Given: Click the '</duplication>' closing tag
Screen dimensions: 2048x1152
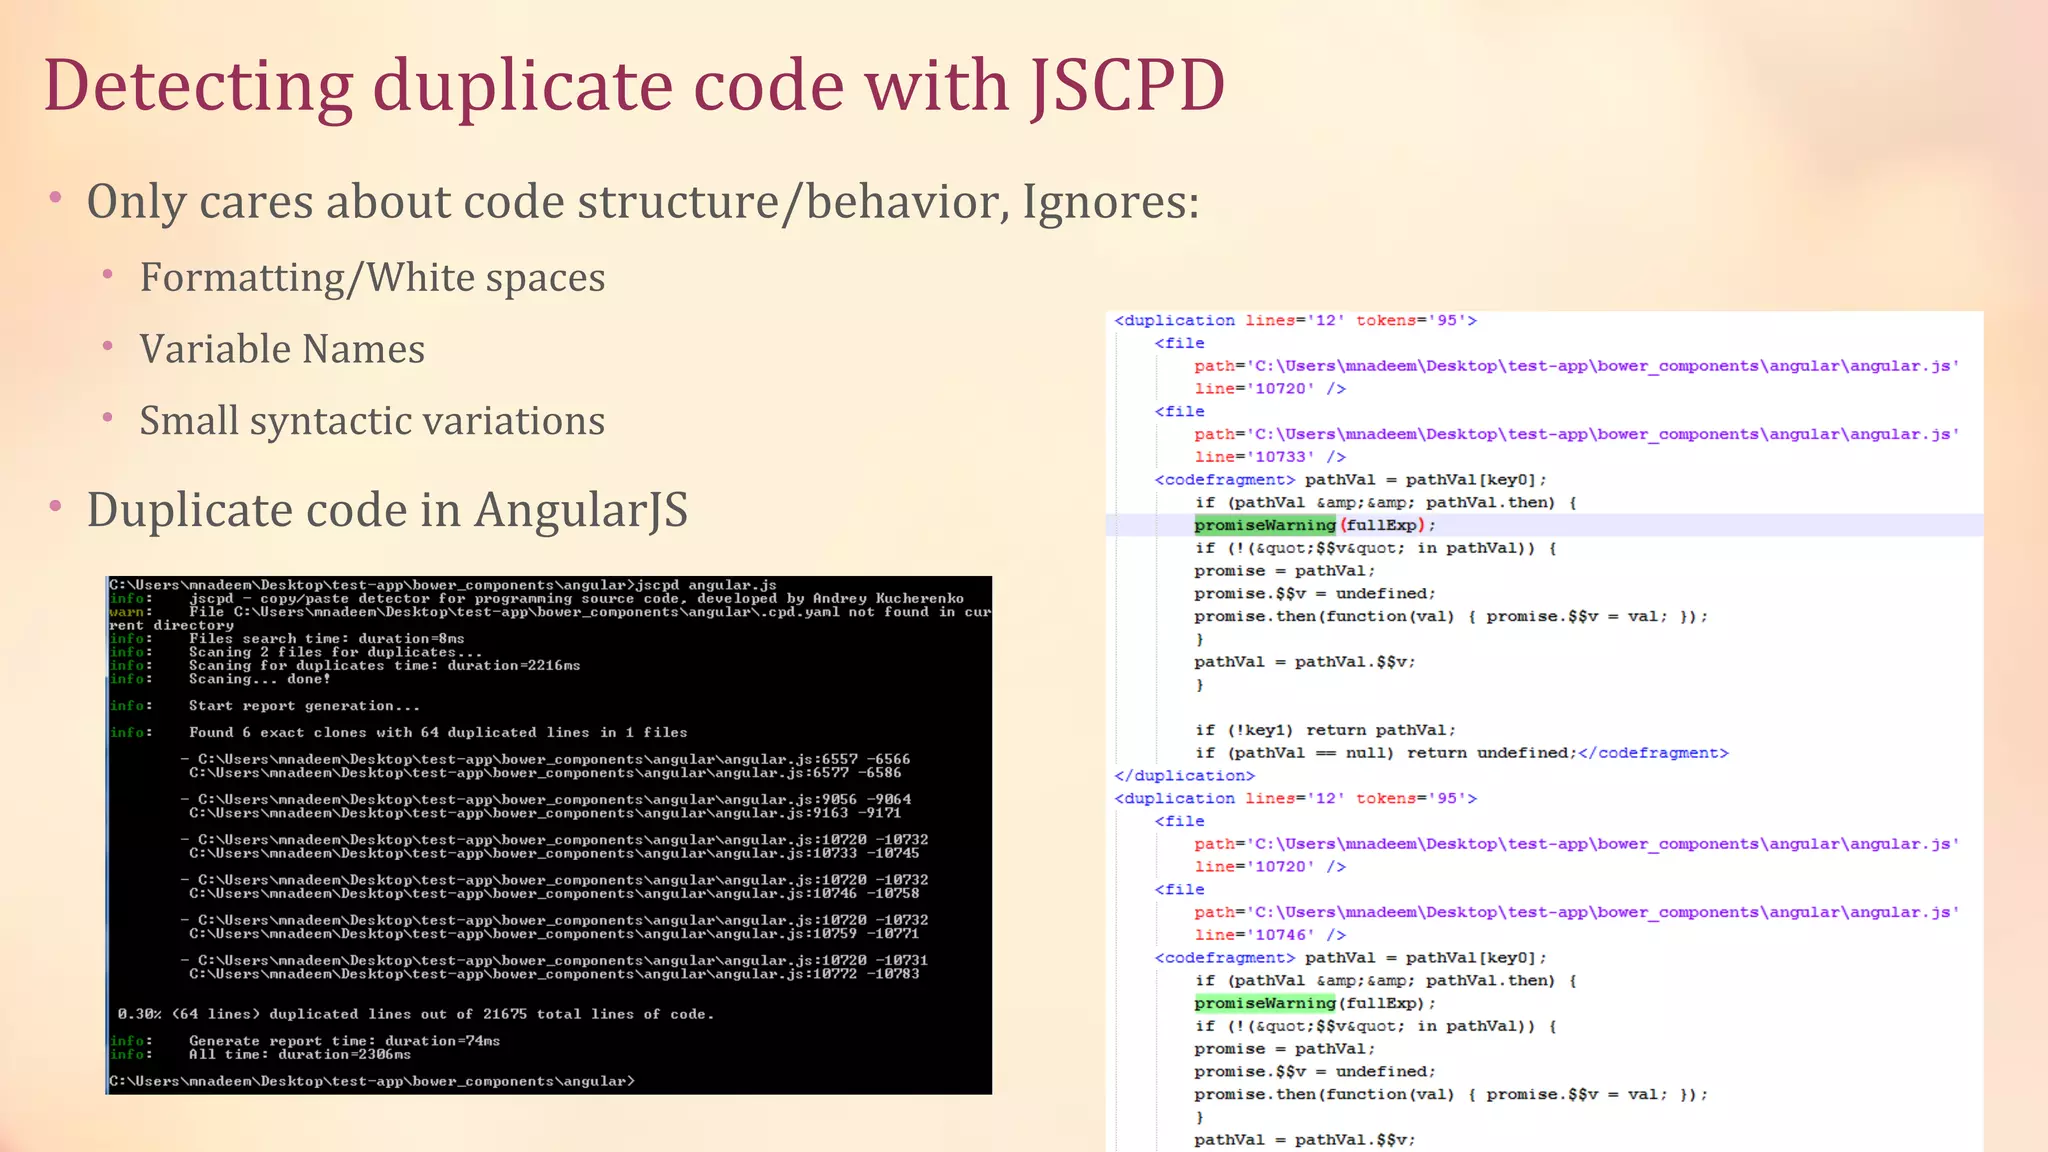Looking at the screenshot, I should click(1185, 776).
